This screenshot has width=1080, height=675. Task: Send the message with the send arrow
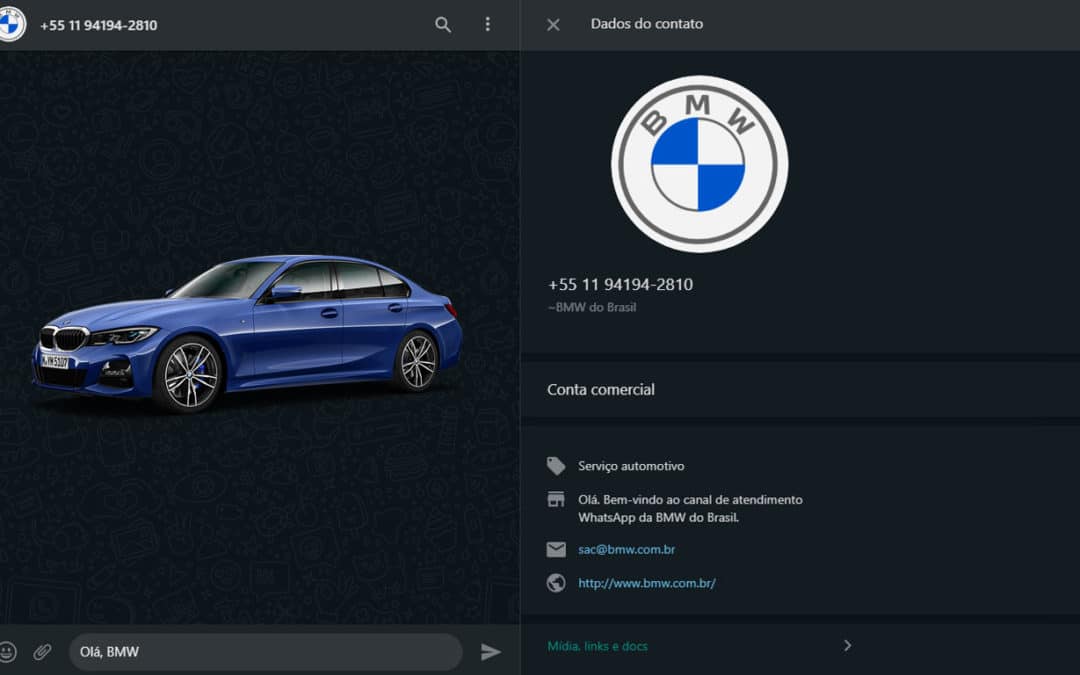point(490,652)
